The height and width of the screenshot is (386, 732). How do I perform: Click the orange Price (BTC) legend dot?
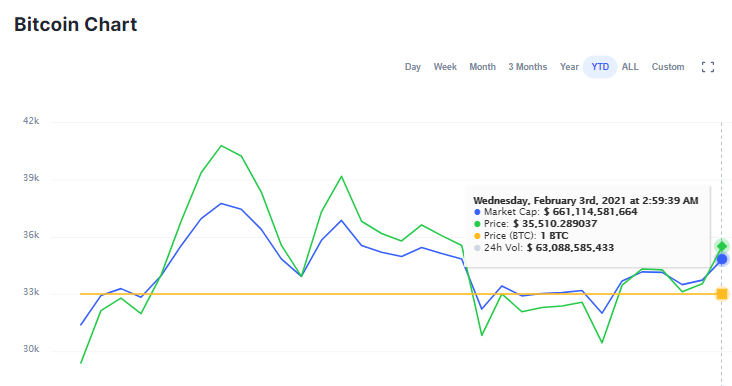(x=477, y=236)
